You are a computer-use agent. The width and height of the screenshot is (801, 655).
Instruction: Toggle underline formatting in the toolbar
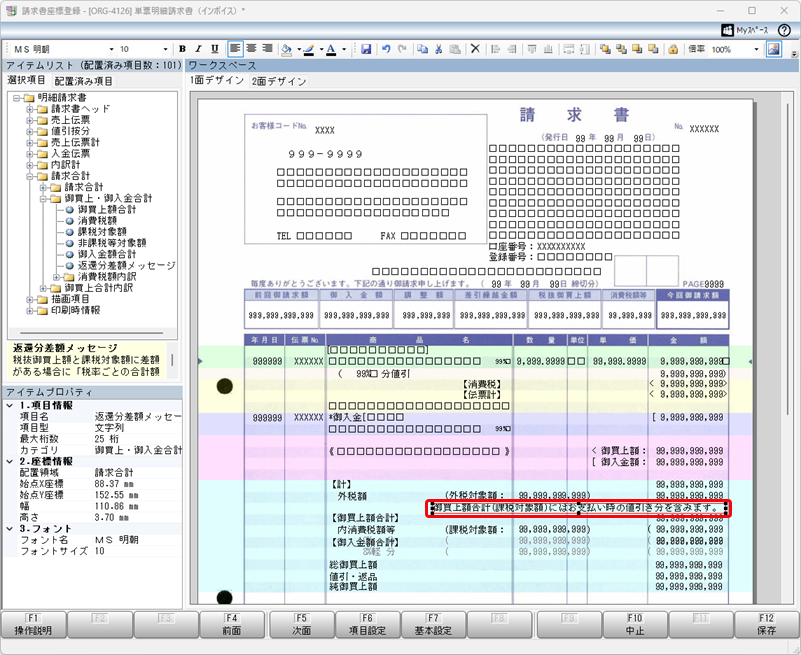click(215, 49)
